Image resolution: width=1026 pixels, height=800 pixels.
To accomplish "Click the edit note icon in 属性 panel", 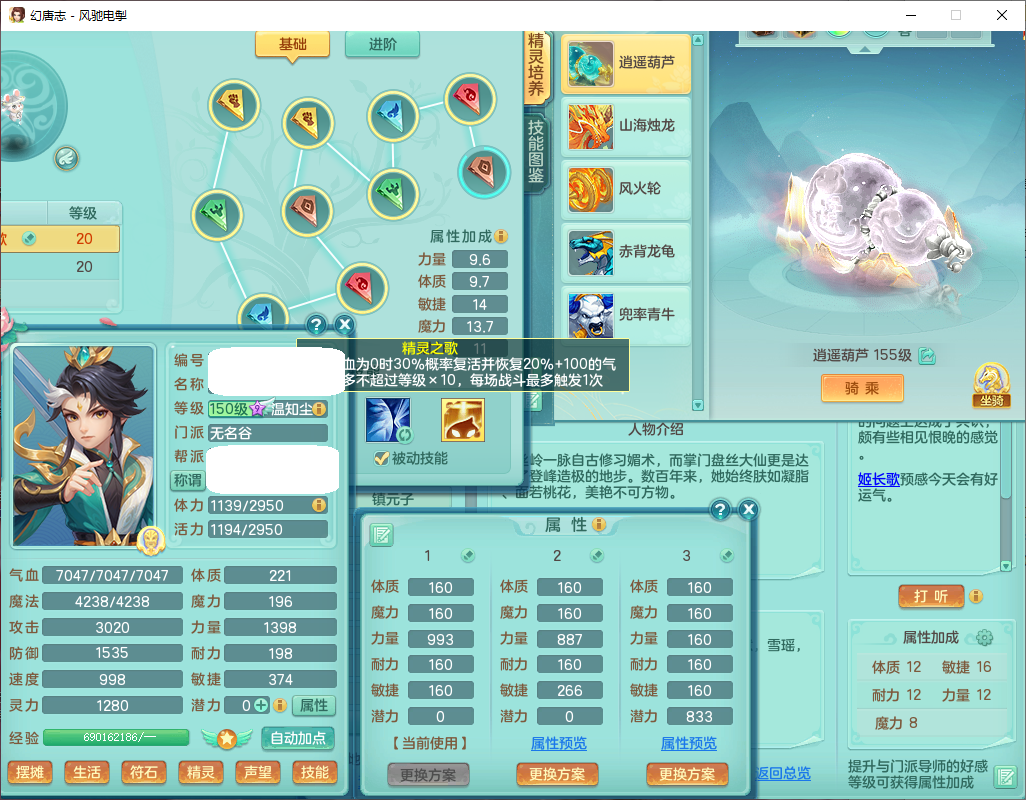I will [x=382, y=535].
